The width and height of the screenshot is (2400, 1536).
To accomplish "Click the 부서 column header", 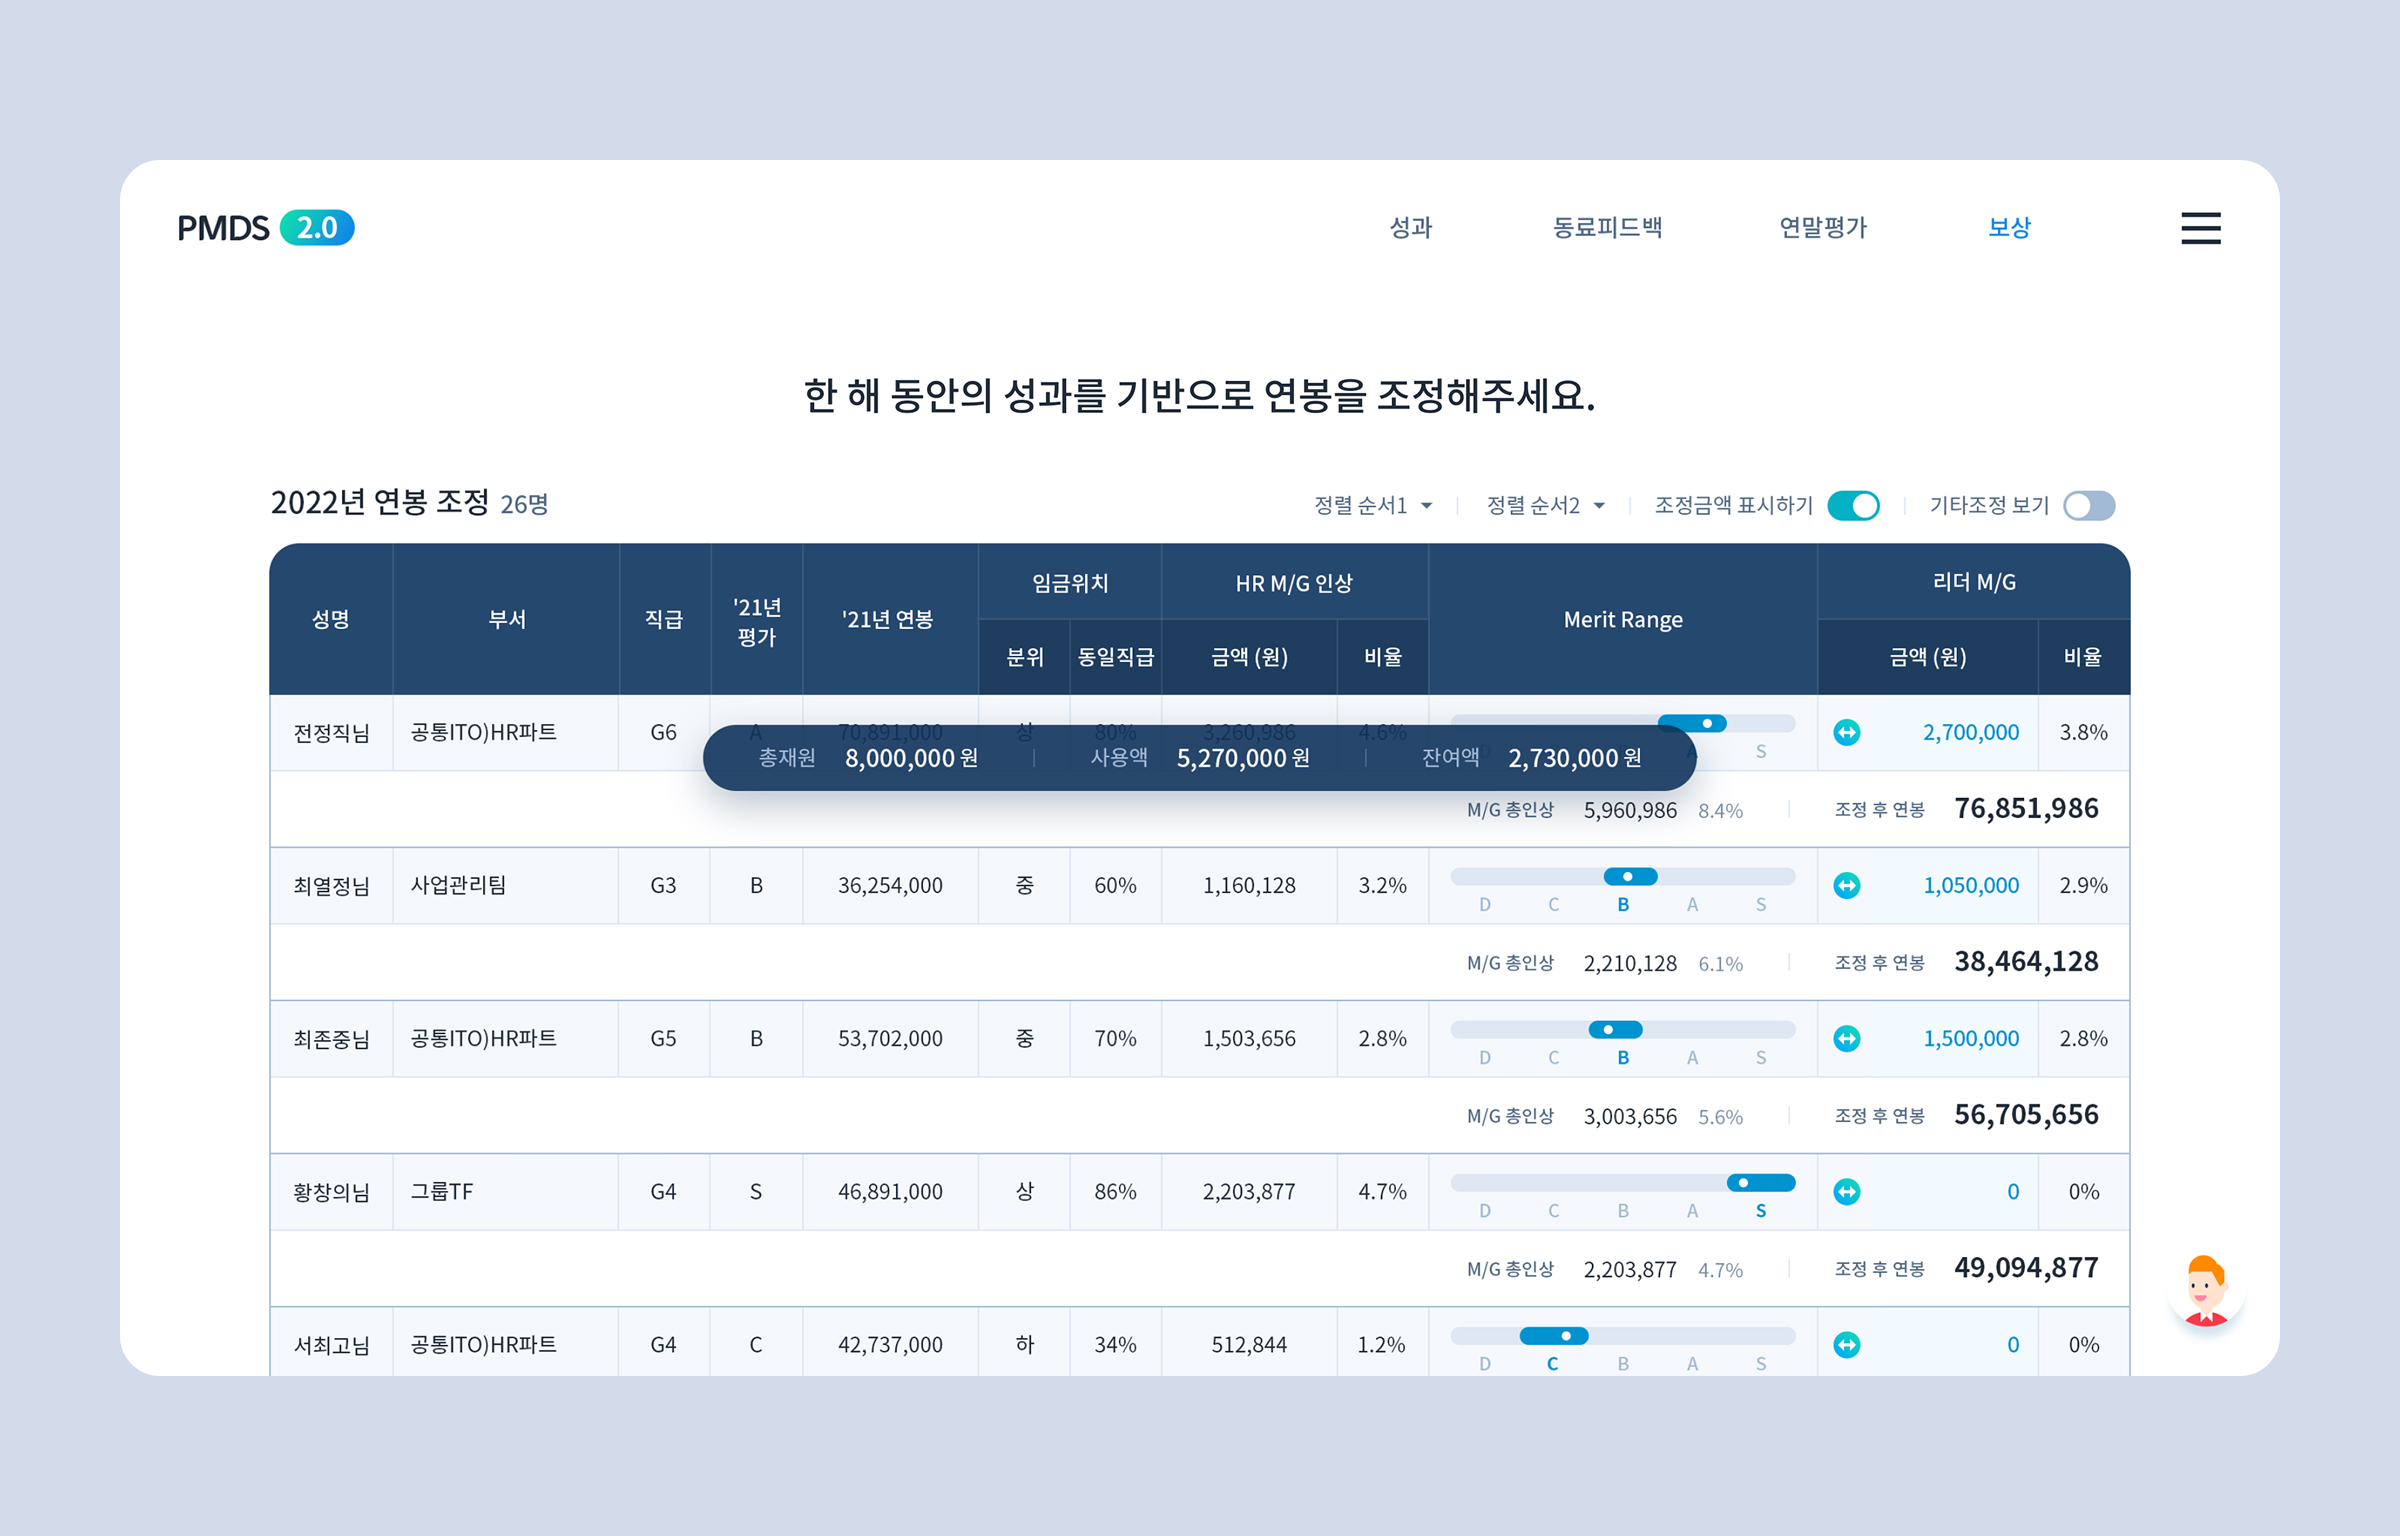I will pos(507,619).
